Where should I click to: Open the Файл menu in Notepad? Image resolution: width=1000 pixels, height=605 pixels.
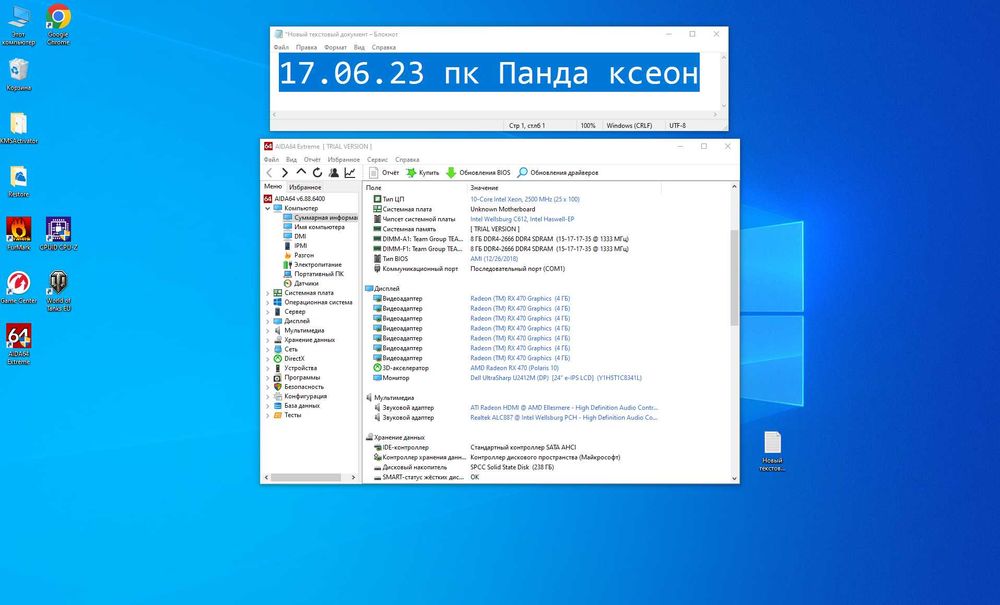click(x=281, y=47)
